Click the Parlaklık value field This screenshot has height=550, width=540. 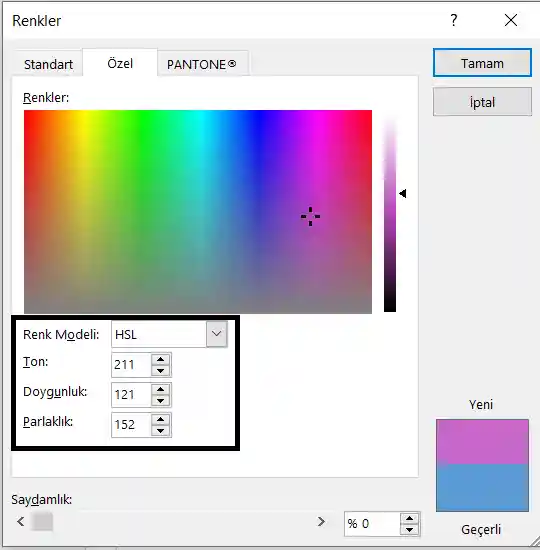(x=131, y=425)
